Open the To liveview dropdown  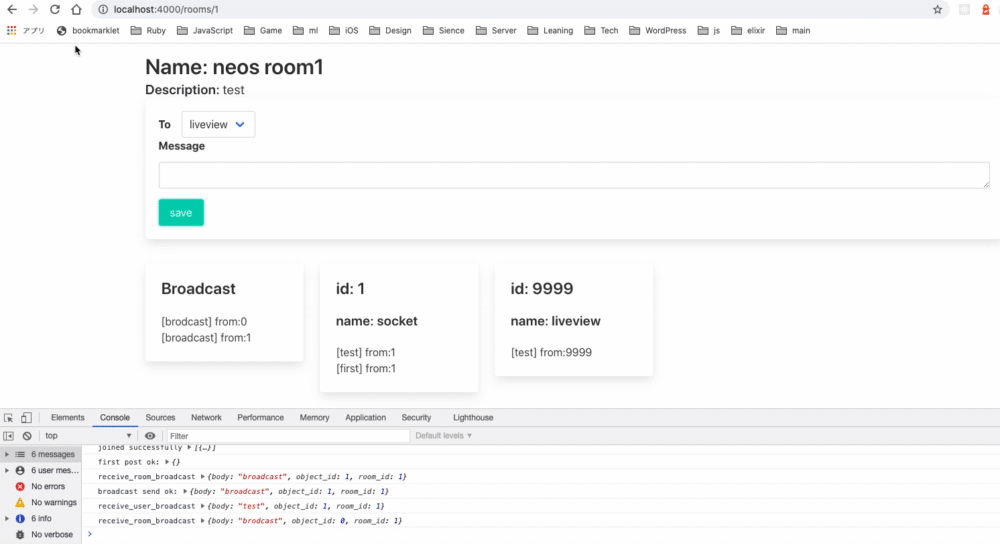point(218,124)
